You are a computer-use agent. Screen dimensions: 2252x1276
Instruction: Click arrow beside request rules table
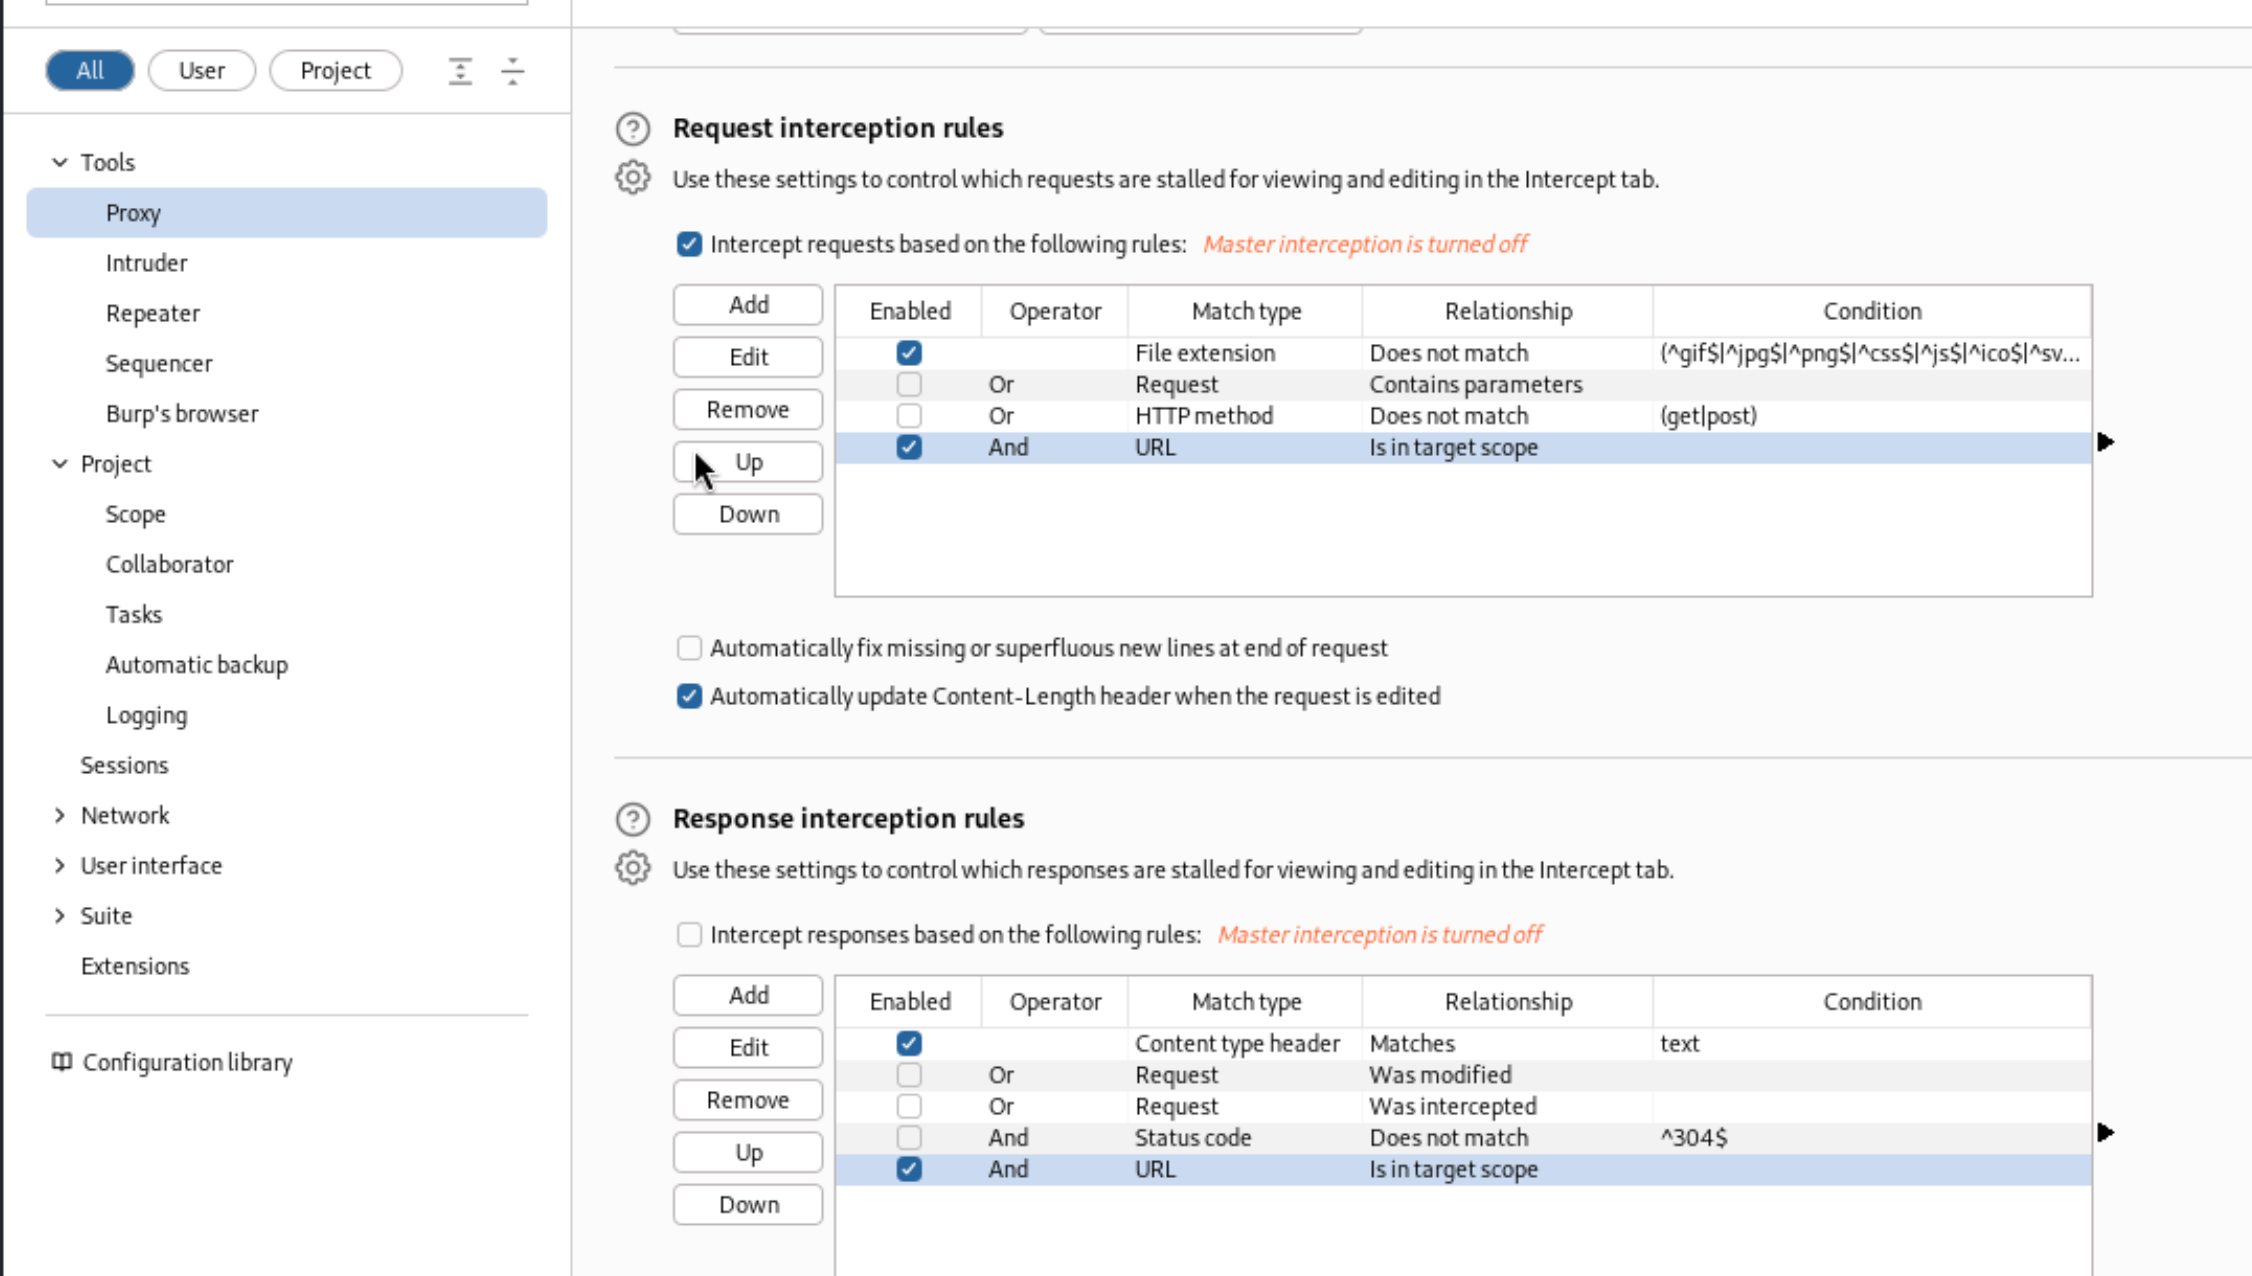point(2105,442)
